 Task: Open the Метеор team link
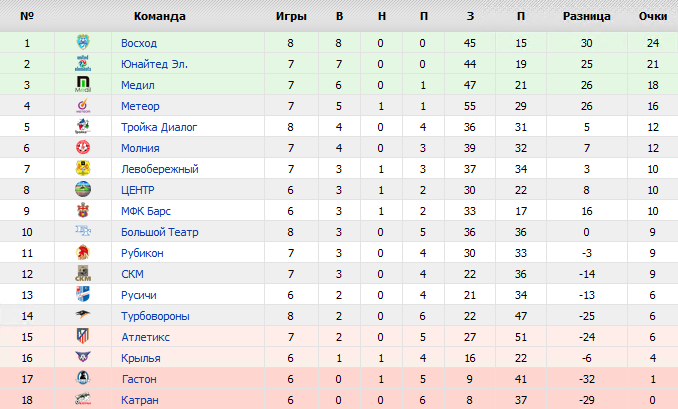(x=140, y=106)
